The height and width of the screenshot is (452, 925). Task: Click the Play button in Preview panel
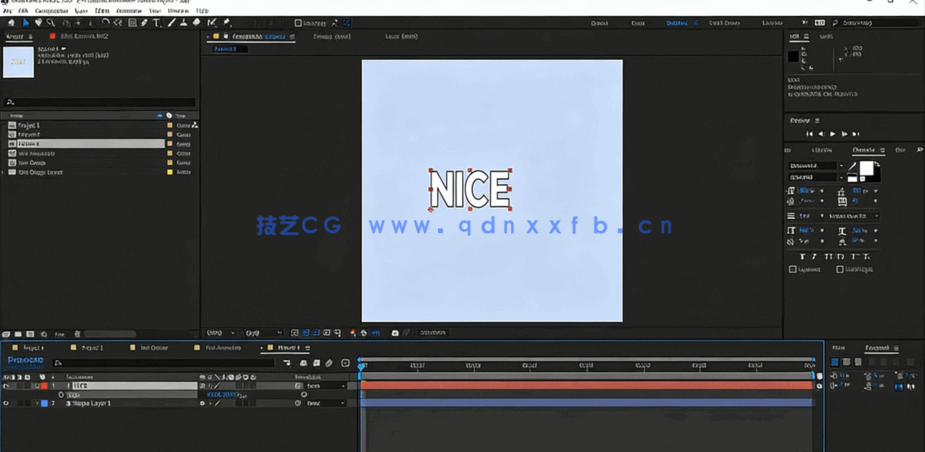pos(833,134)
